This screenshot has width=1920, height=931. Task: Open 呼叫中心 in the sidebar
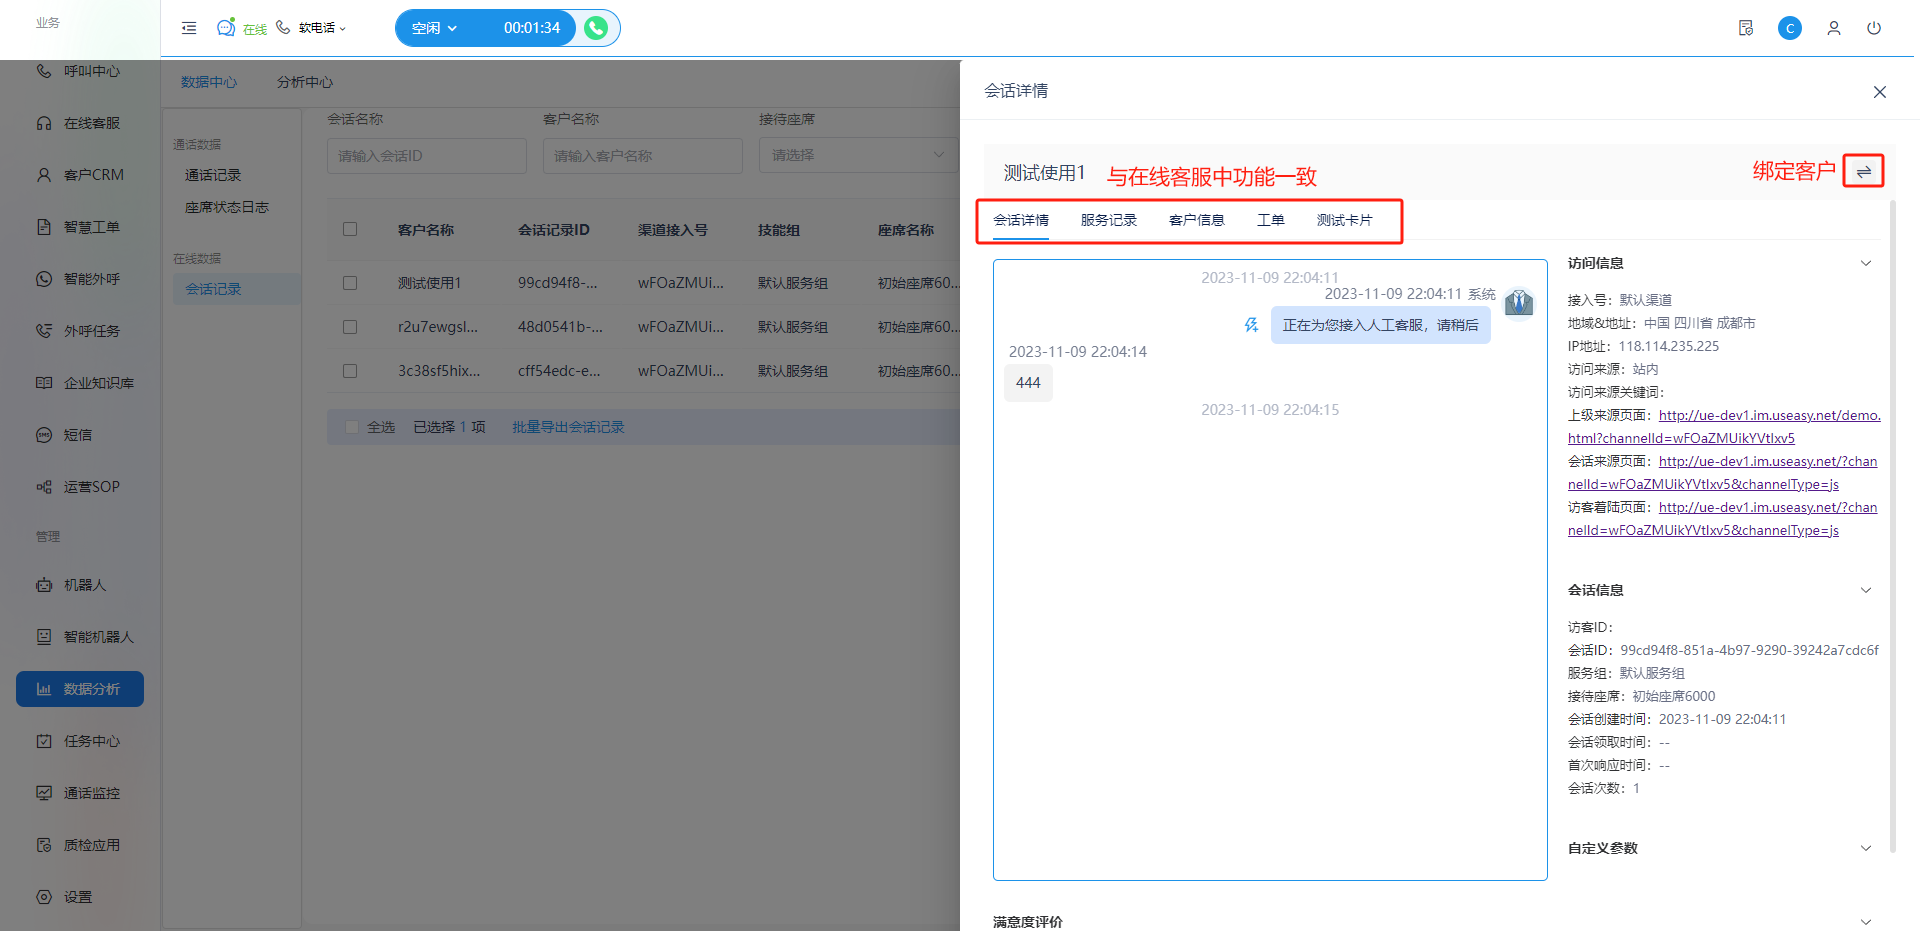[80, 71]
